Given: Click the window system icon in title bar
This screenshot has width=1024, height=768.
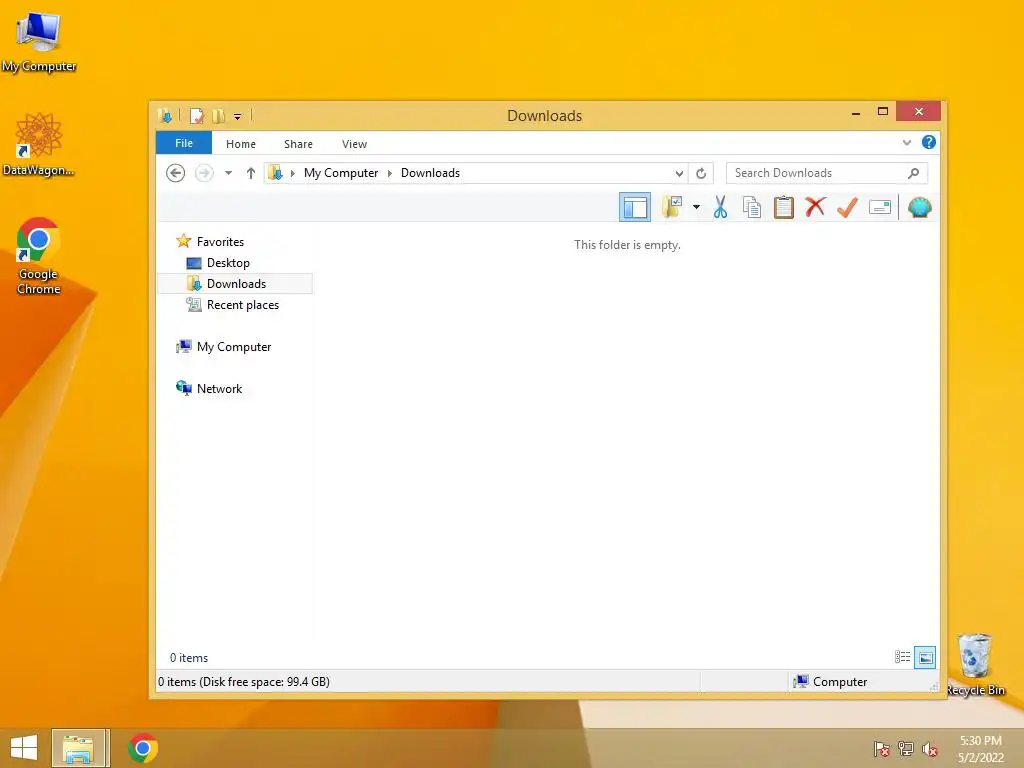Looking at the screenshot, I should [165, 116].
